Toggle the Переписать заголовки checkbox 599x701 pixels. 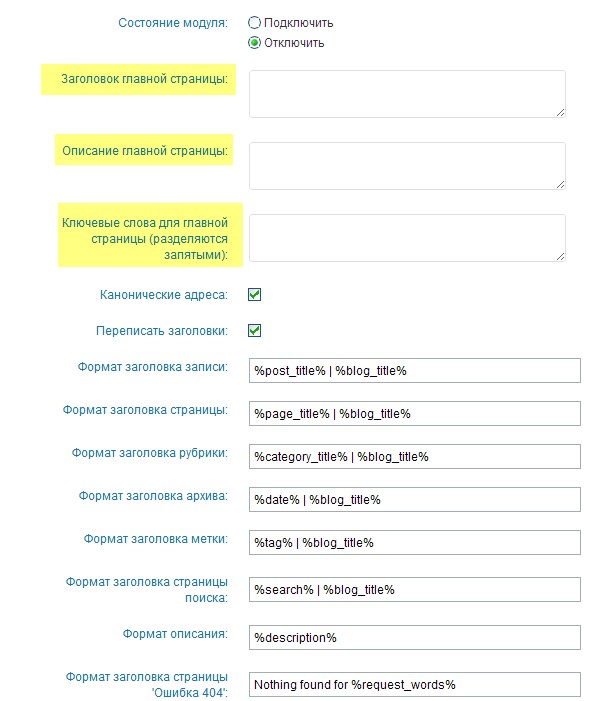click(254, 331)
